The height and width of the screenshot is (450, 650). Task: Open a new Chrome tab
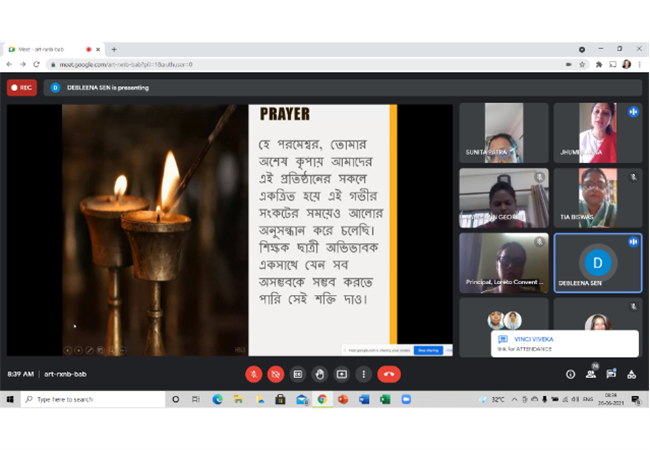click(114, 49)
